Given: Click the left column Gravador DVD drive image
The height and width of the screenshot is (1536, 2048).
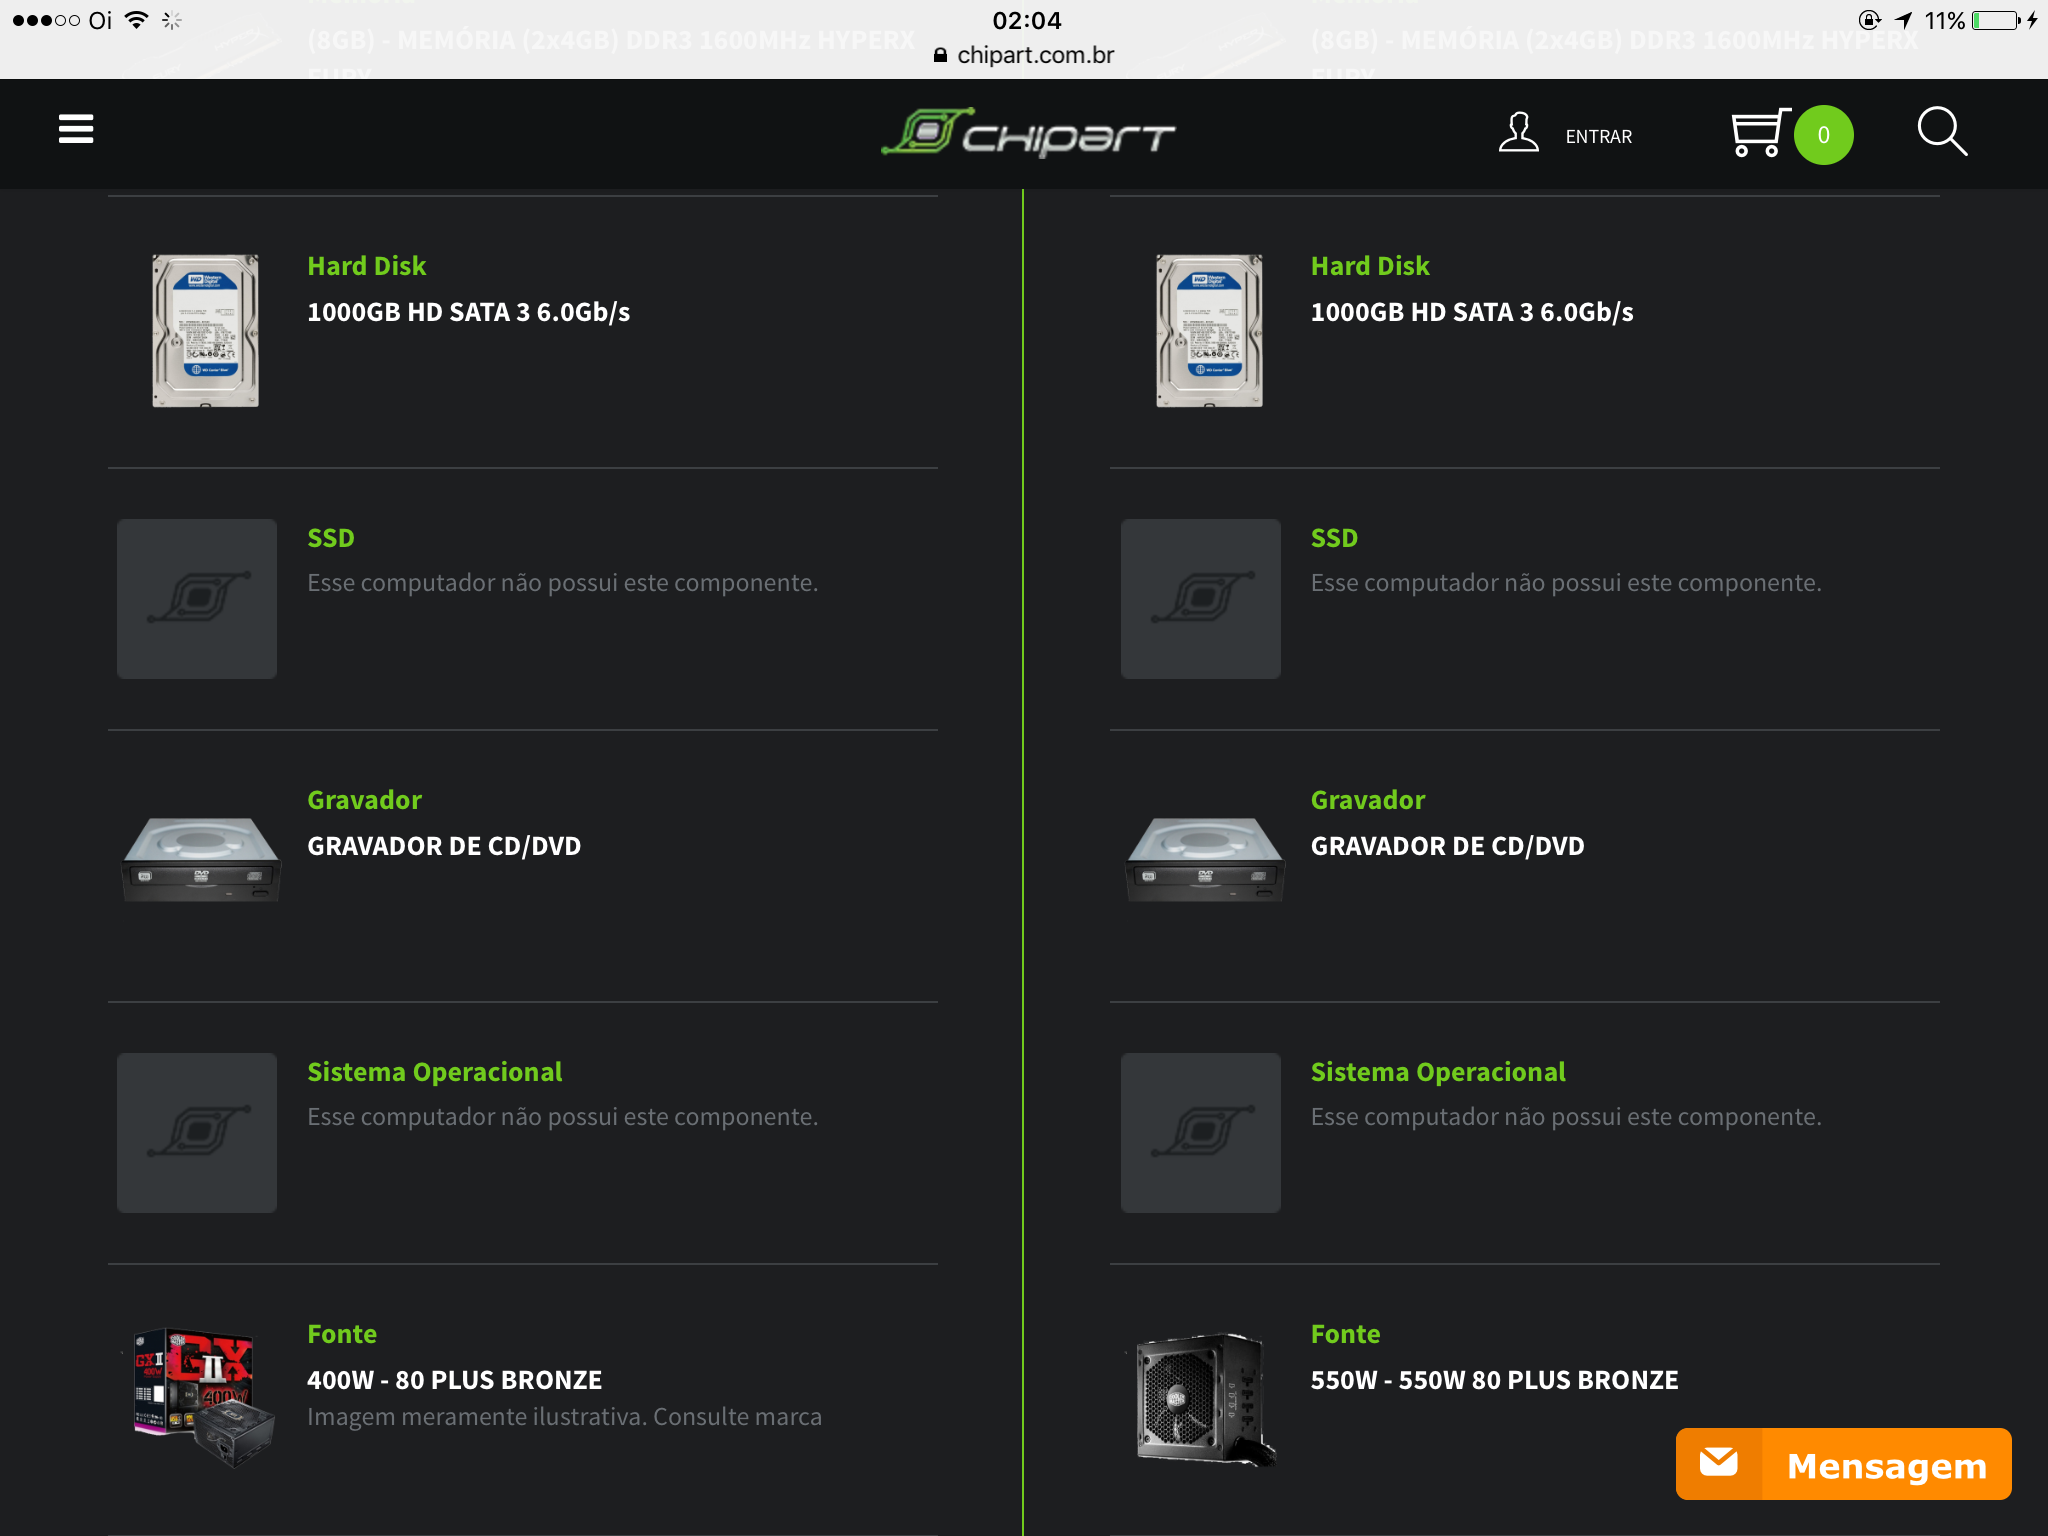Looking at the screenshot, I should pyautogui.click(x=201, y=859).
